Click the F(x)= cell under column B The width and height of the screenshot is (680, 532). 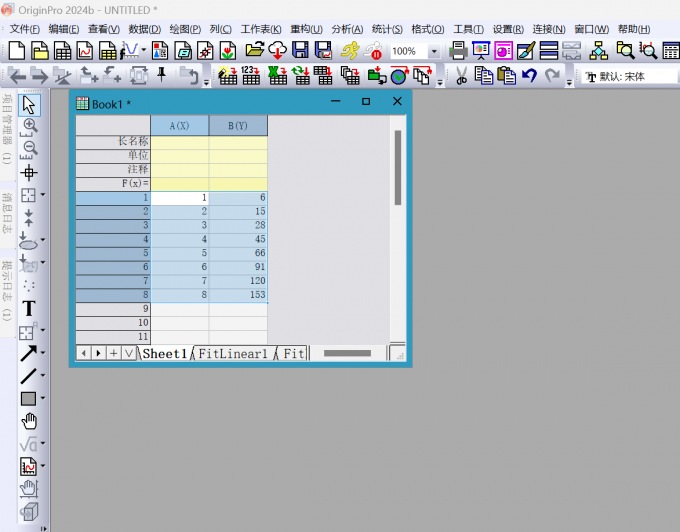(238, 184)
